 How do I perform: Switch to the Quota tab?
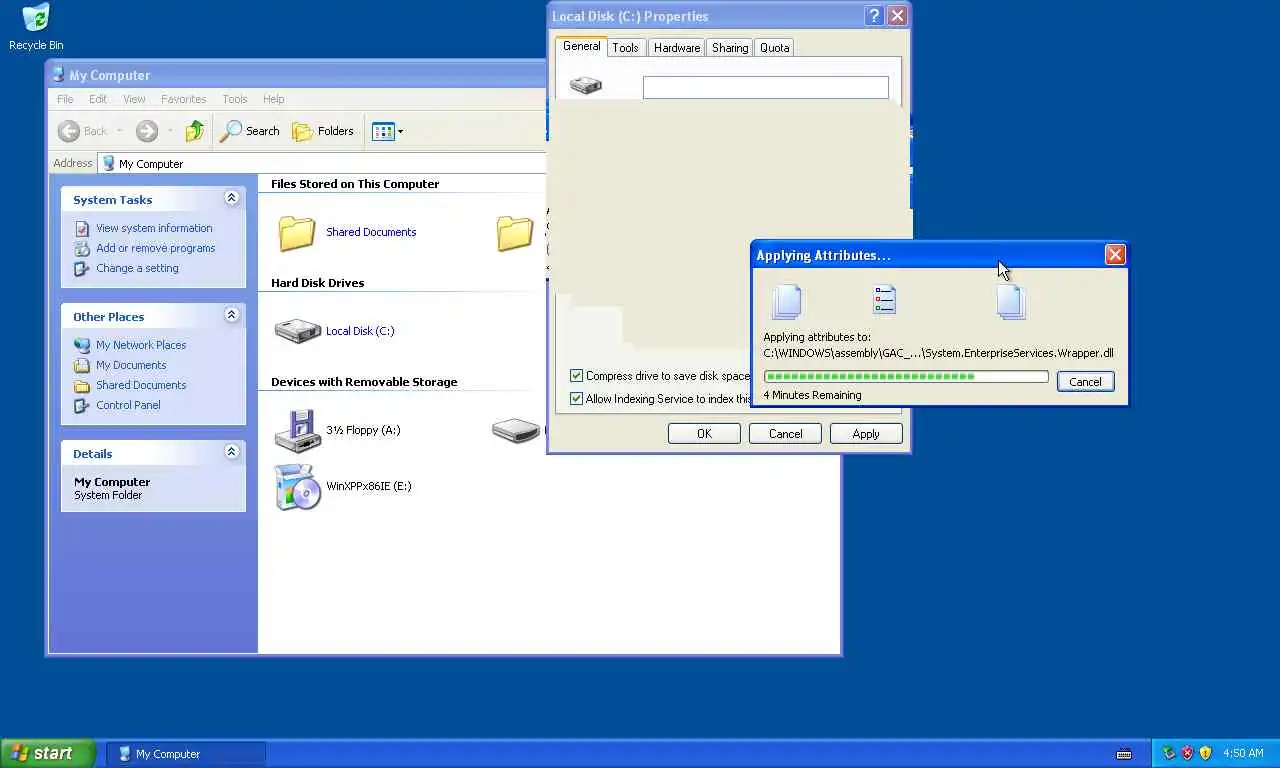click(775, 48)
